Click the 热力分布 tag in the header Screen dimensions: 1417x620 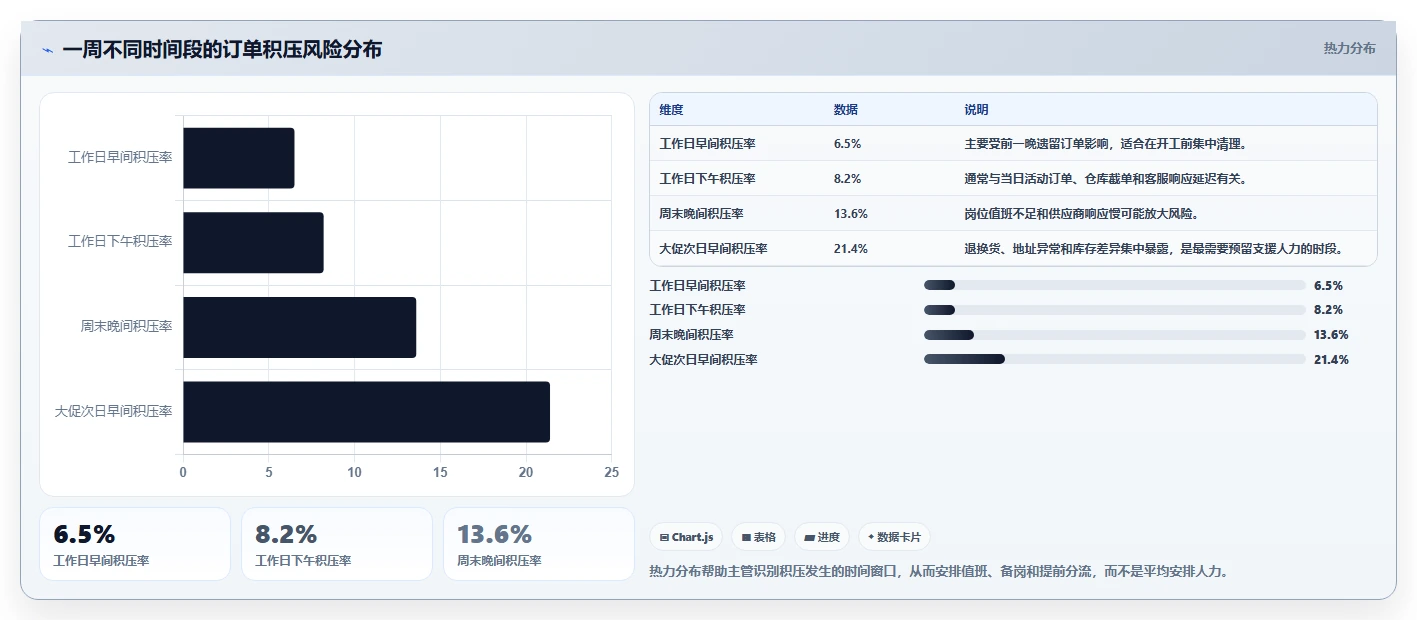[1349, 48]
